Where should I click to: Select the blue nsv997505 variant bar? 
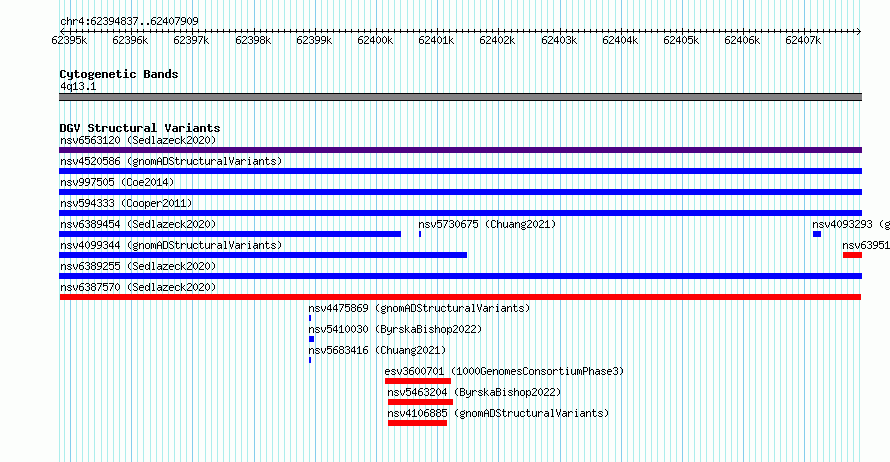[x=460, y=192]
